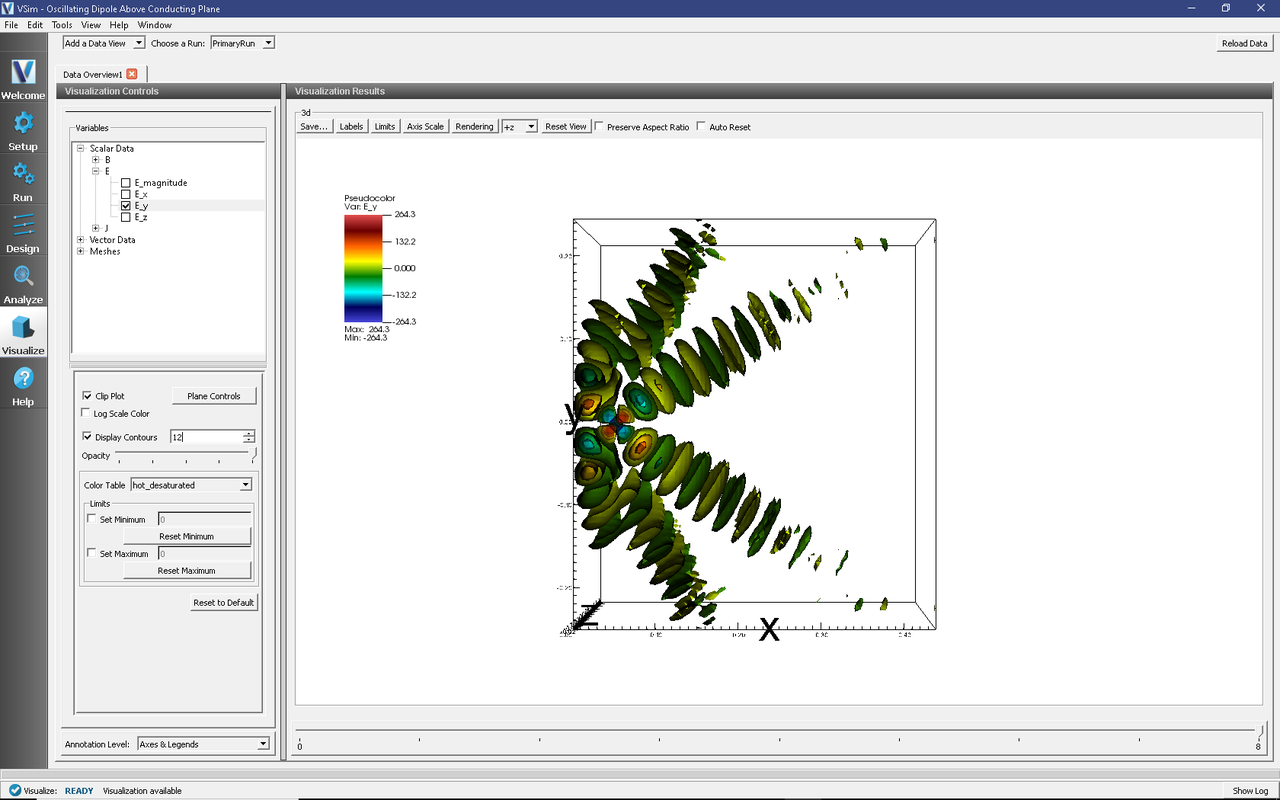Viewport: 1280px width, 800px height.
Task: Open the Color Table dropdown
Action: [x=191, y=485]
